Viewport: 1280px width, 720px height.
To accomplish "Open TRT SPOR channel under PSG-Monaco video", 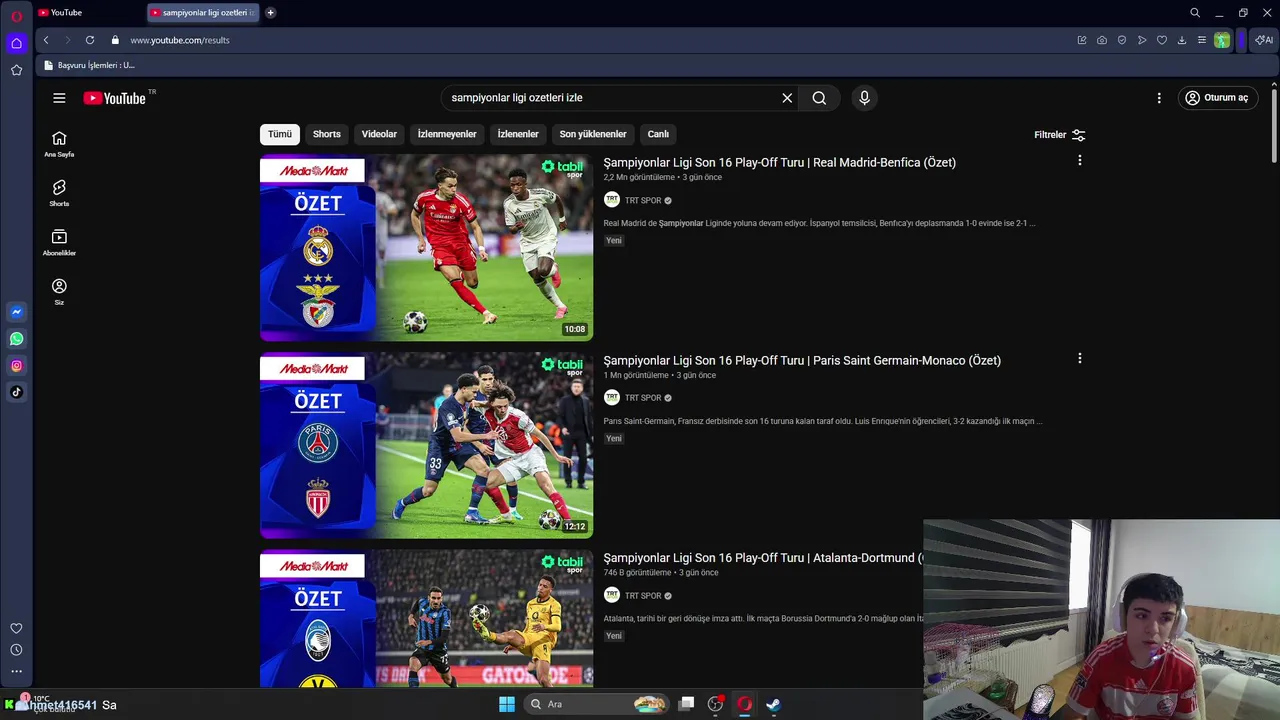I will coord(643,398).
